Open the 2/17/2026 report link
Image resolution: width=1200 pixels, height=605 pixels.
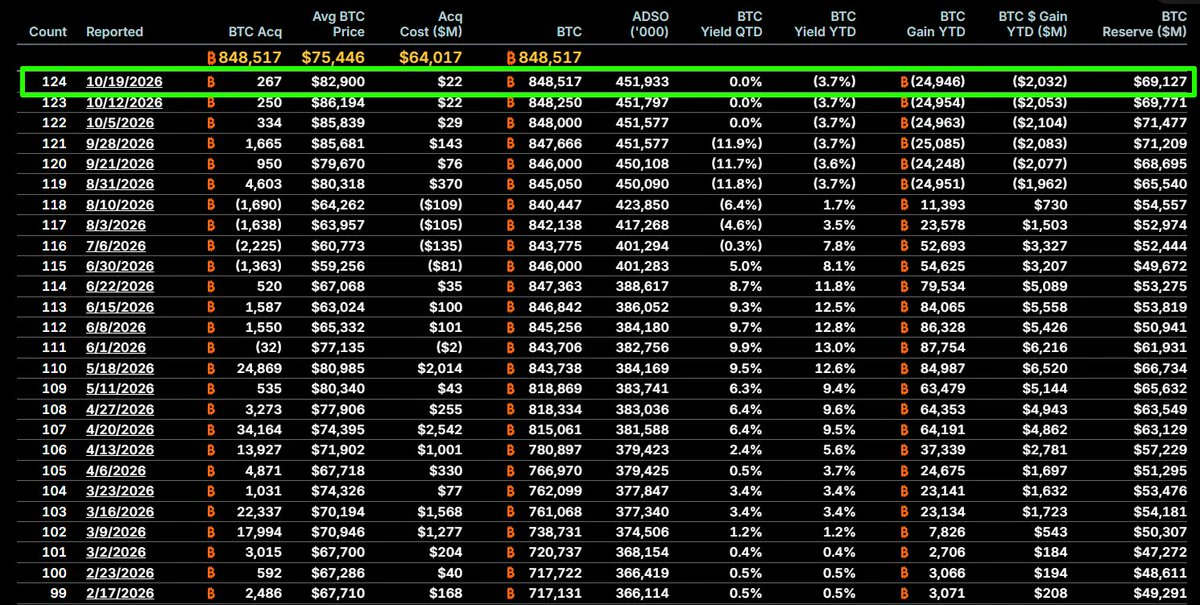tap(120, 592)
